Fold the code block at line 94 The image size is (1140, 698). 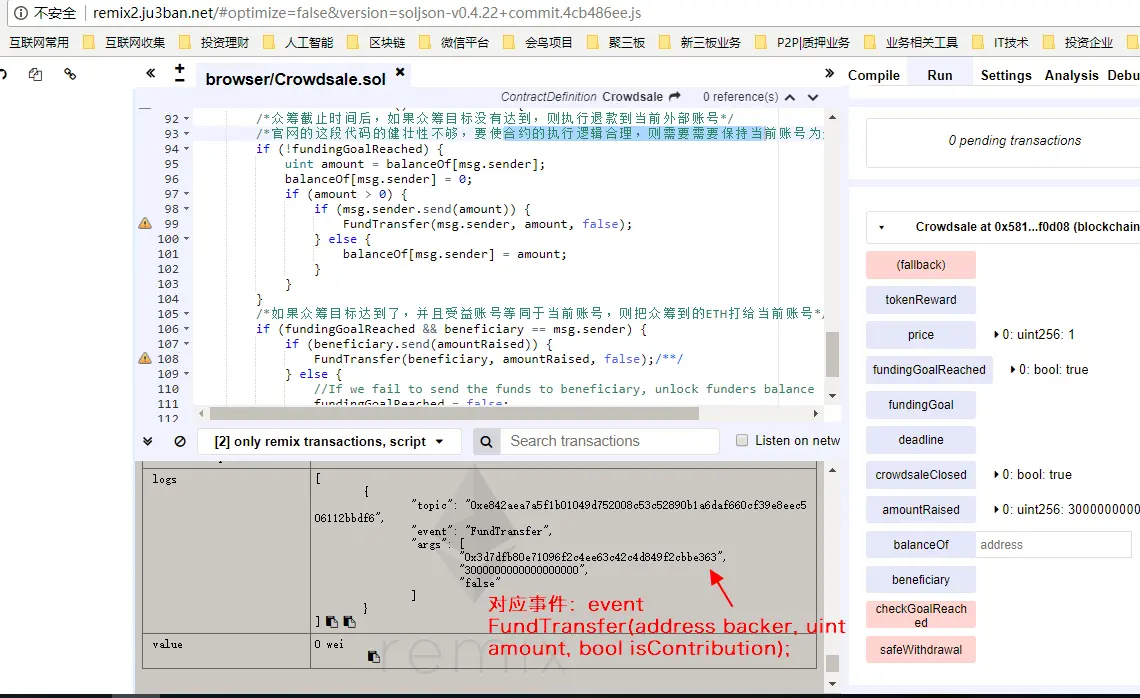[187, 149]
